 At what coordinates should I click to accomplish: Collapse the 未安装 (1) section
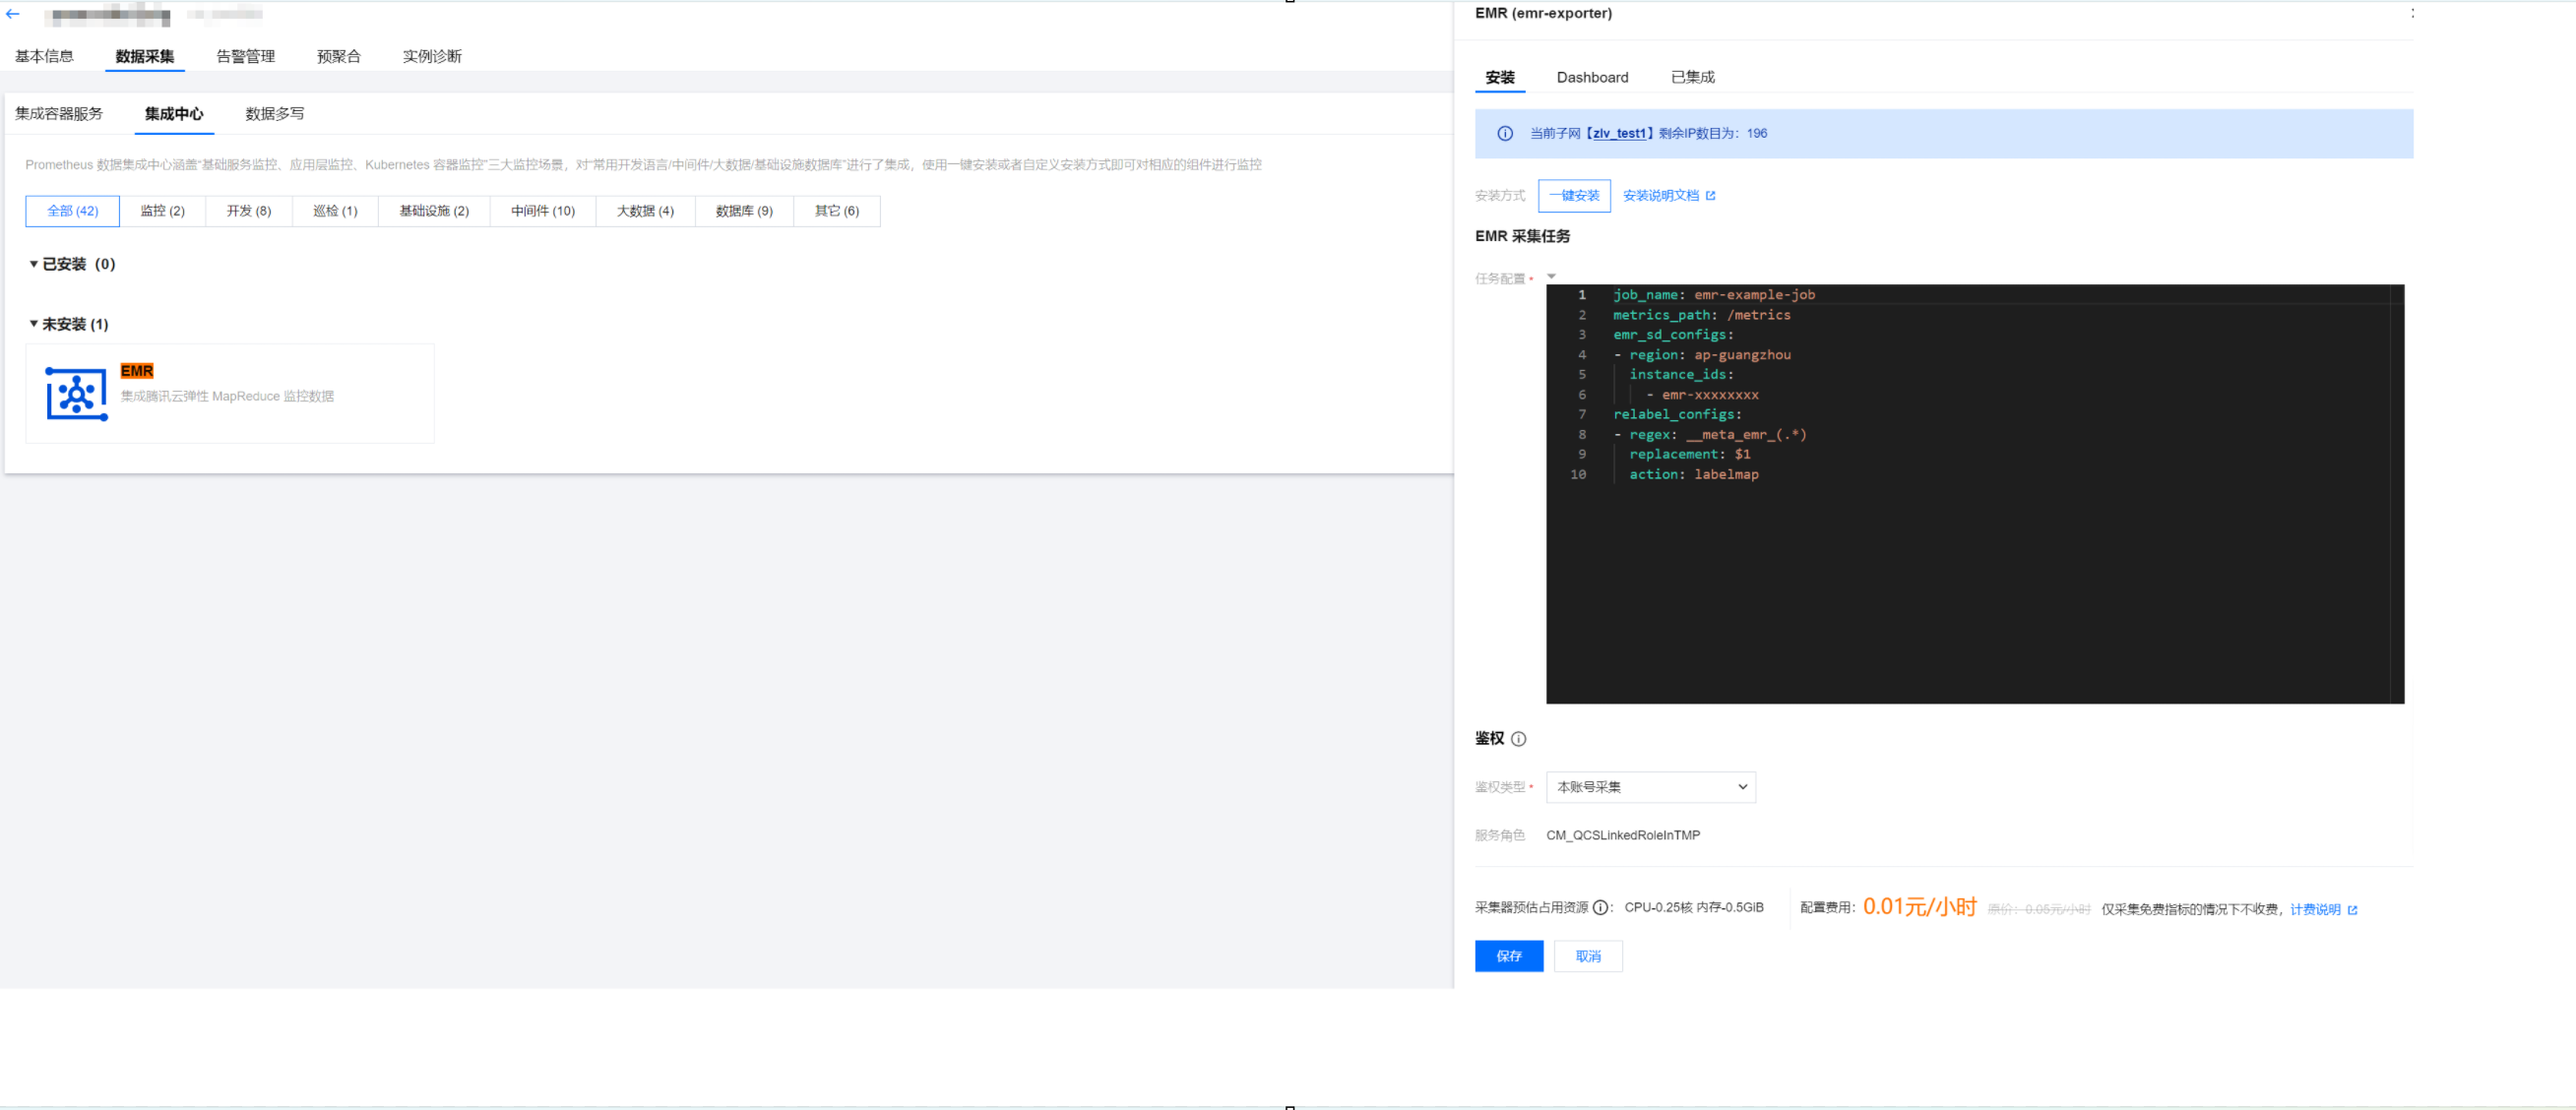pyautogui.click(x=34, y=324)
